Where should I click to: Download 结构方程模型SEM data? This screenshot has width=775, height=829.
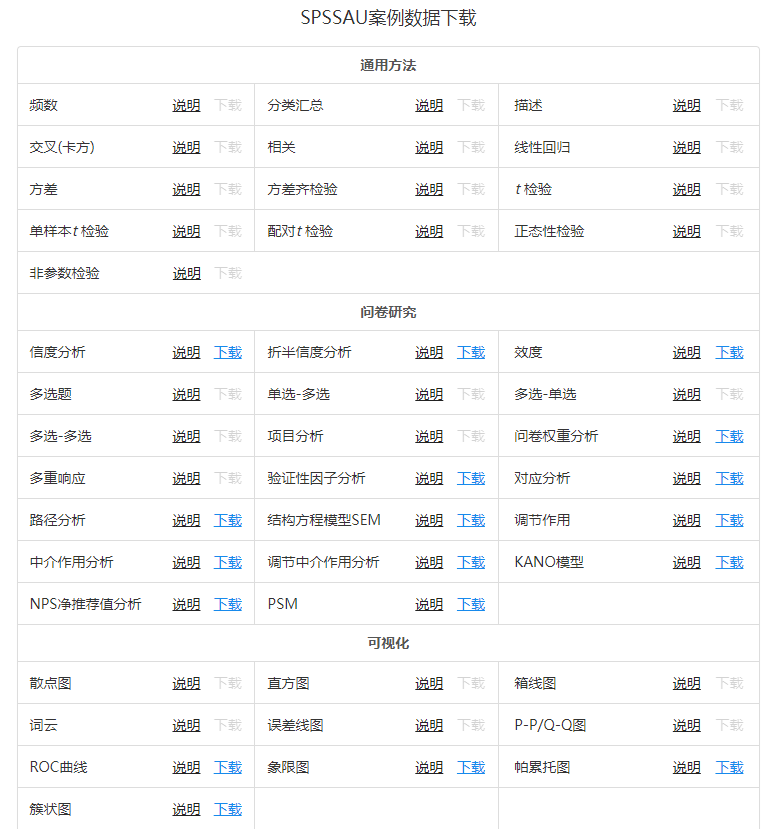tap(470, 520)
